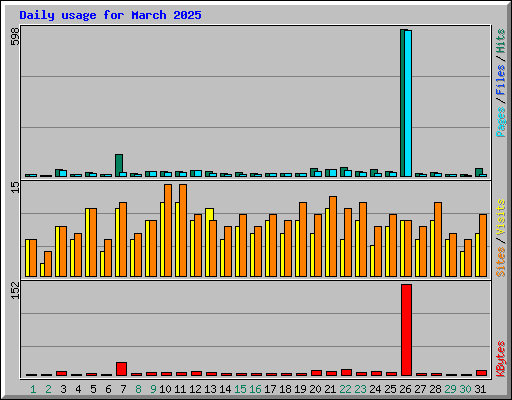
Task: Click day label 16 on the x-axis
Action: click(255, 389)
